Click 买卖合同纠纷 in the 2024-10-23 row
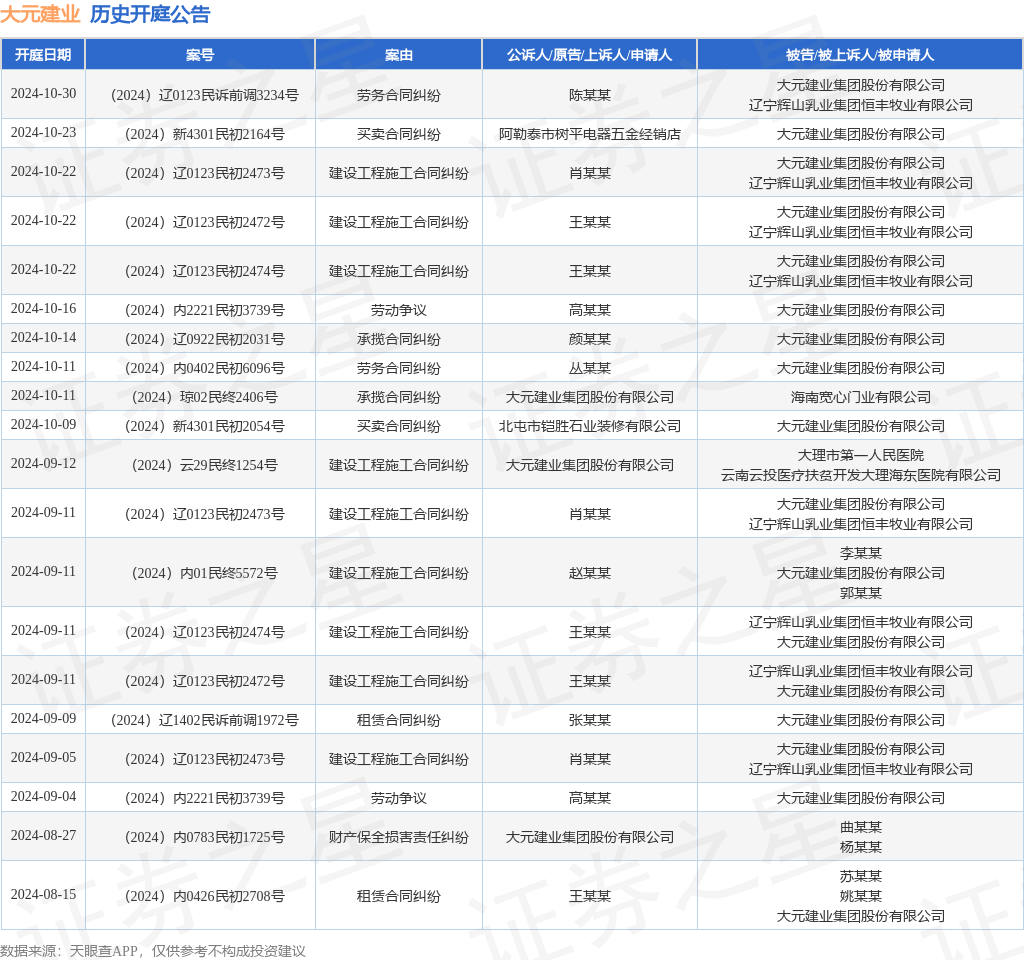Screen dimensions: 1024x960 click(x=398, y=135)
